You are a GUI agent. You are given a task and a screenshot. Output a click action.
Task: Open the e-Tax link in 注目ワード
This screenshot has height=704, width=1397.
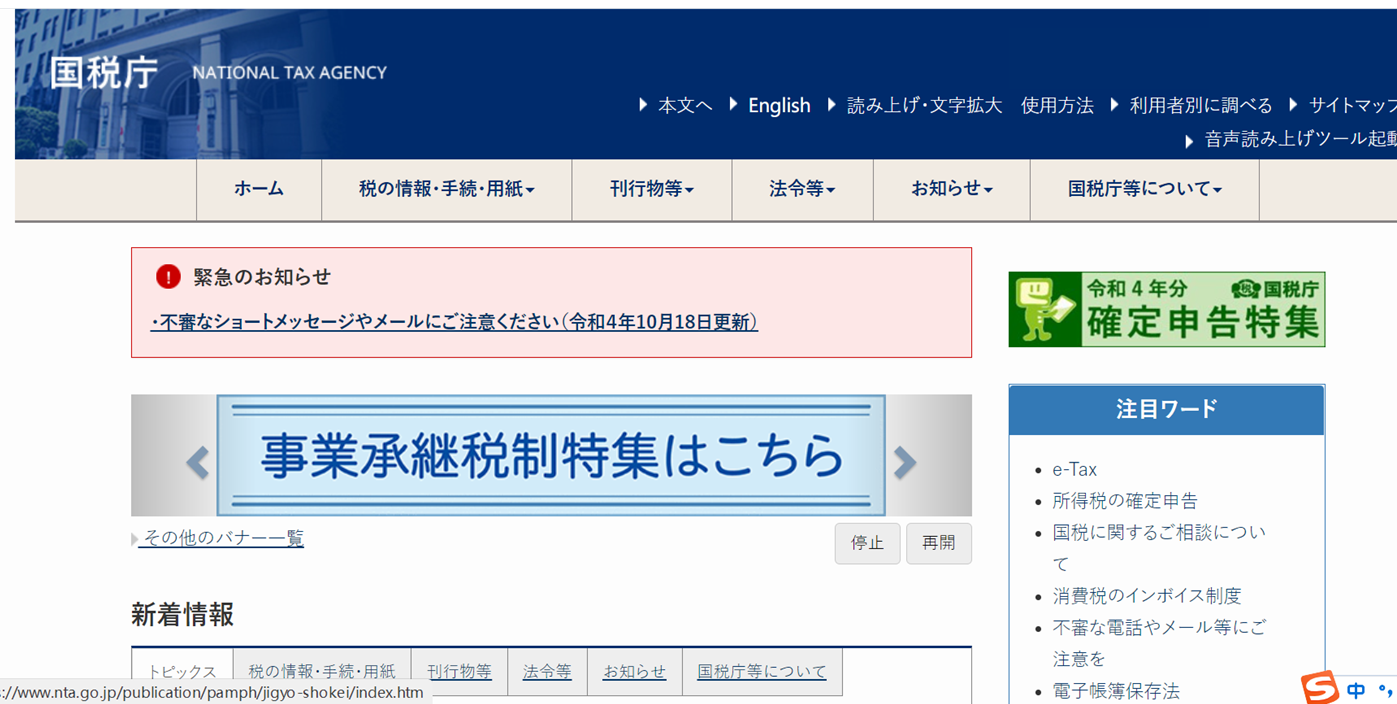click(x=1074, y=469)
